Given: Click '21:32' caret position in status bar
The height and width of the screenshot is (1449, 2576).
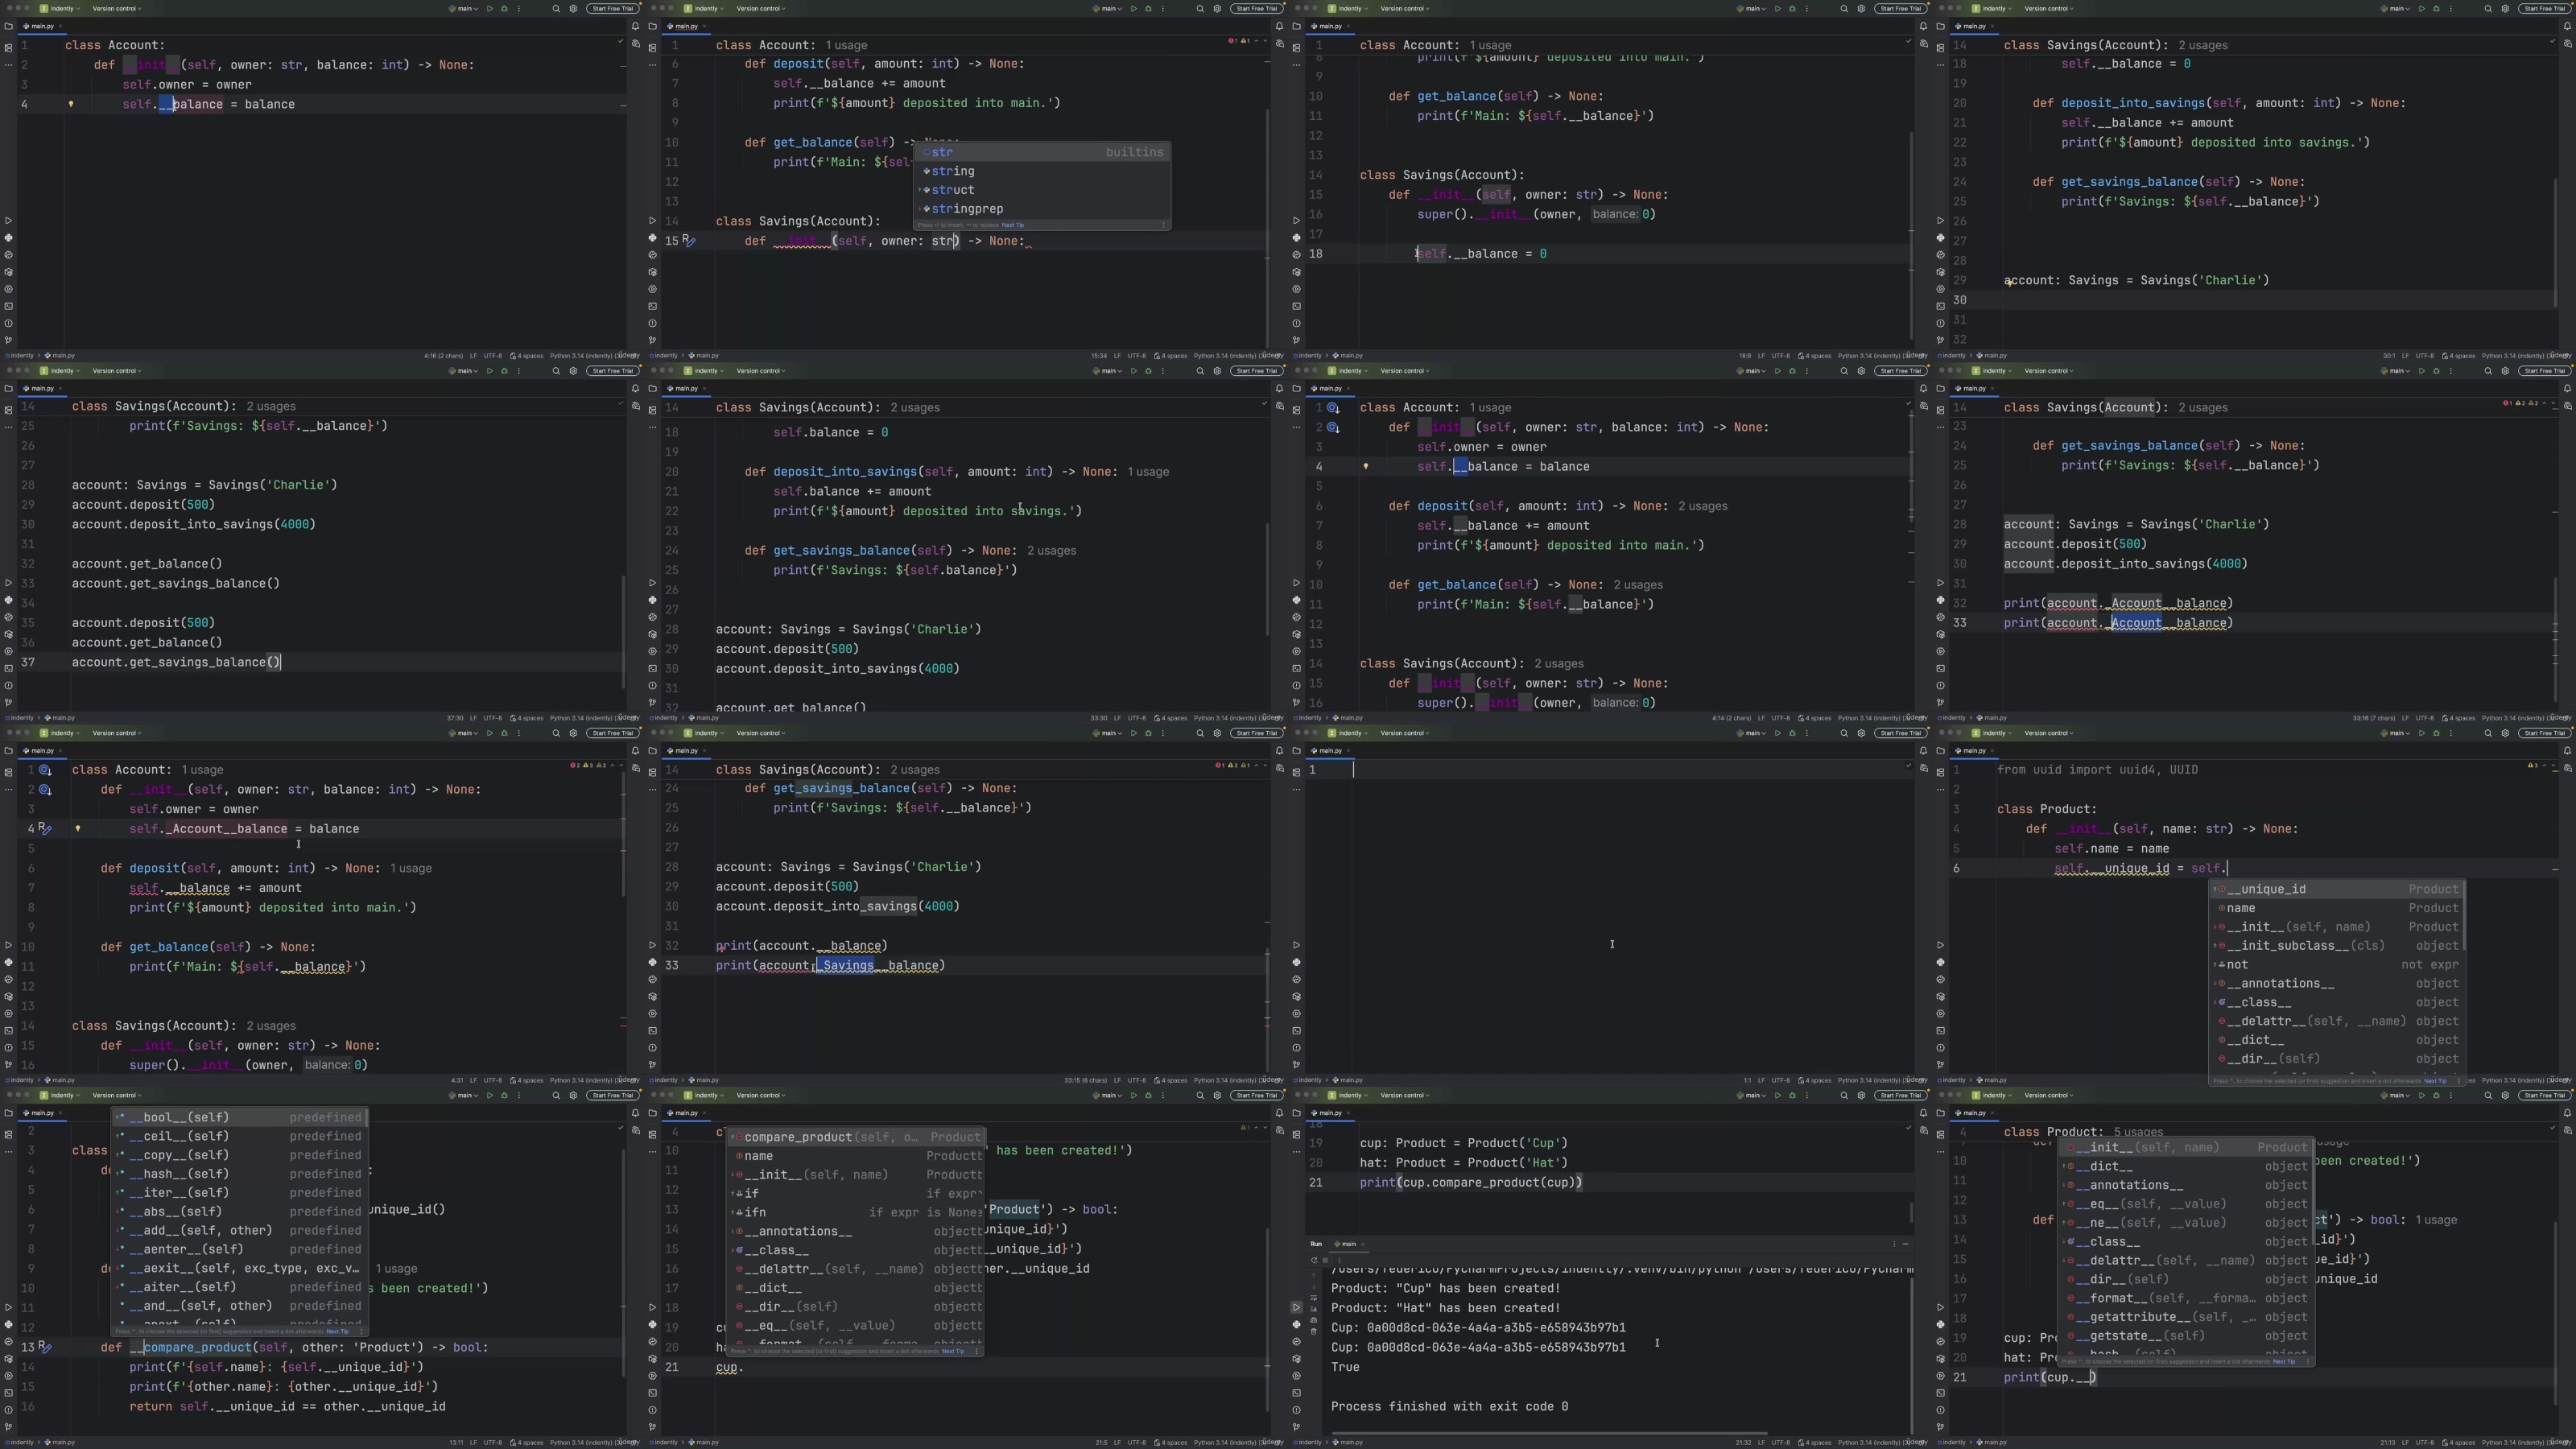Looking at the screenshot, I should (1743, 1442).
